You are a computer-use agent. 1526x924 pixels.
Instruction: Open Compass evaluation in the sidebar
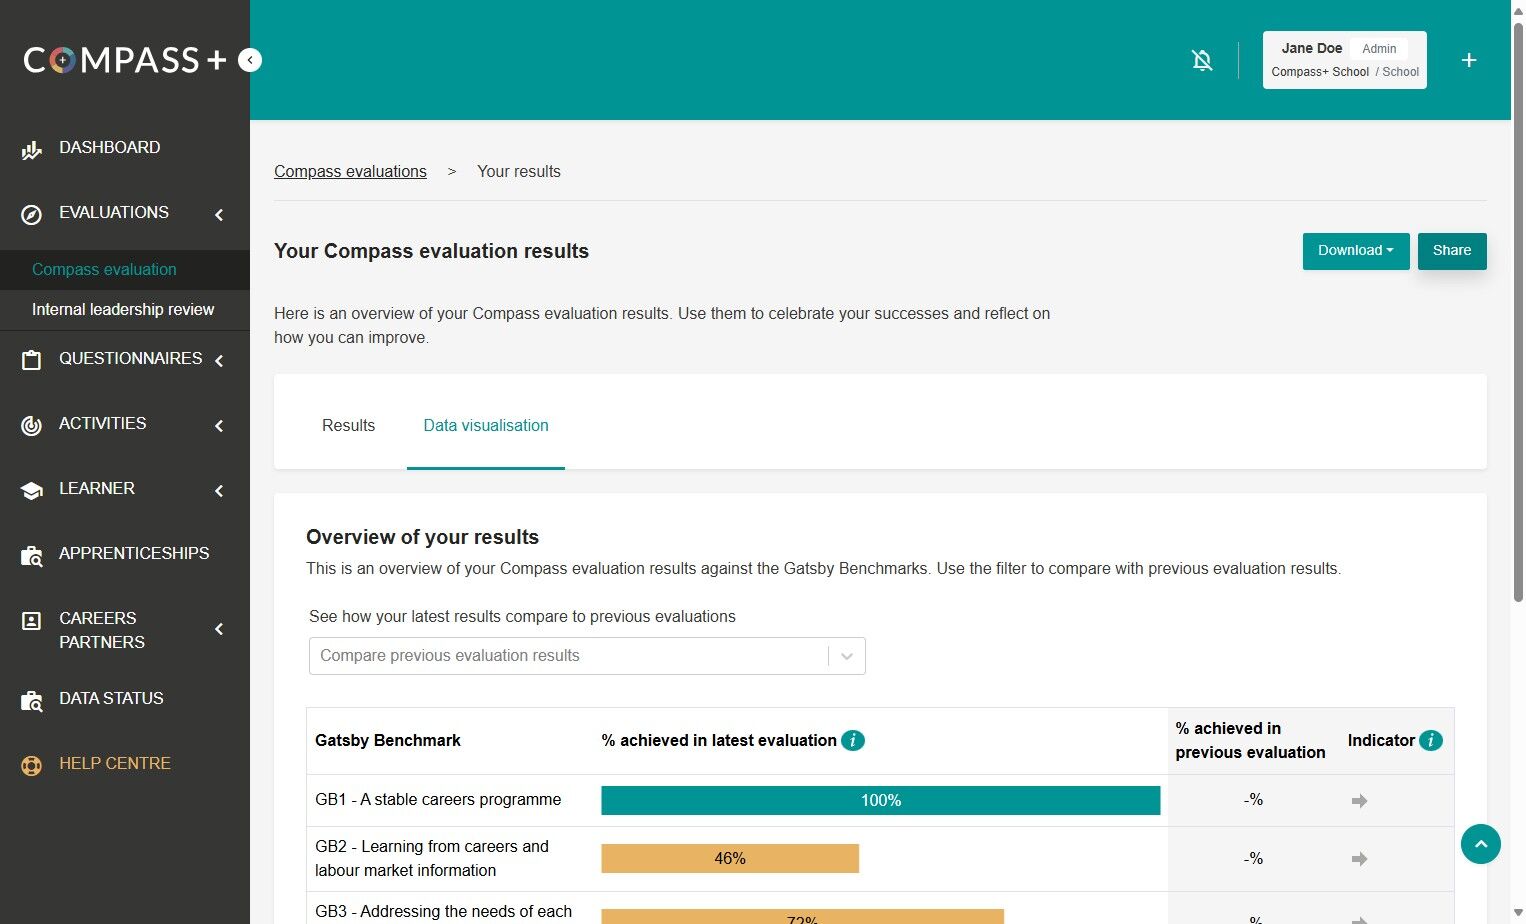104,269
